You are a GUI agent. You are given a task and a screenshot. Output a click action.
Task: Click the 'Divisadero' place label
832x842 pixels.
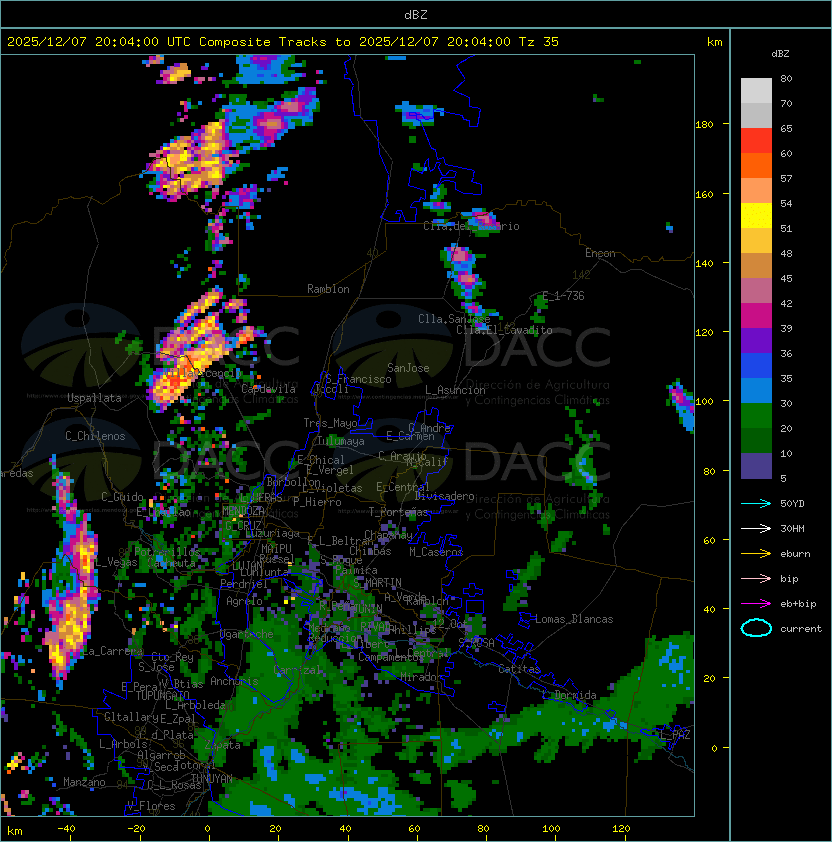point(445,496)
